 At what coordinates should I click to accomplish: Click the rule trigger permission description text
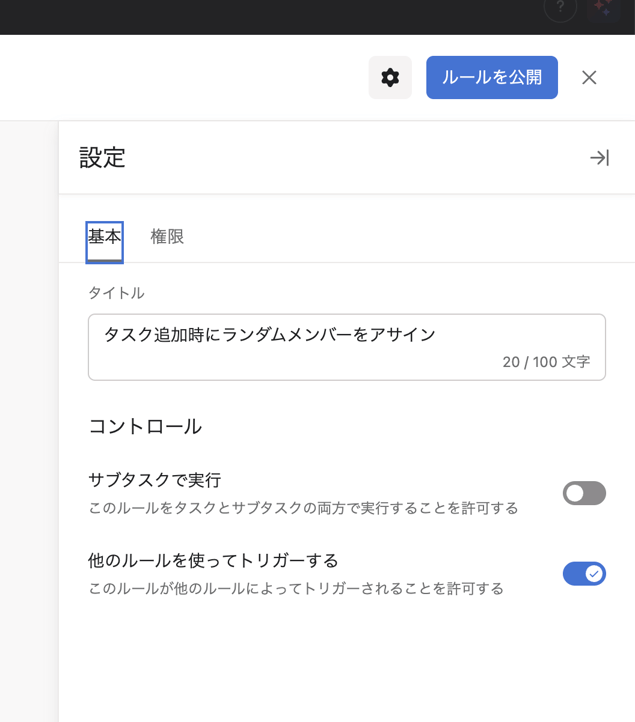295,588
